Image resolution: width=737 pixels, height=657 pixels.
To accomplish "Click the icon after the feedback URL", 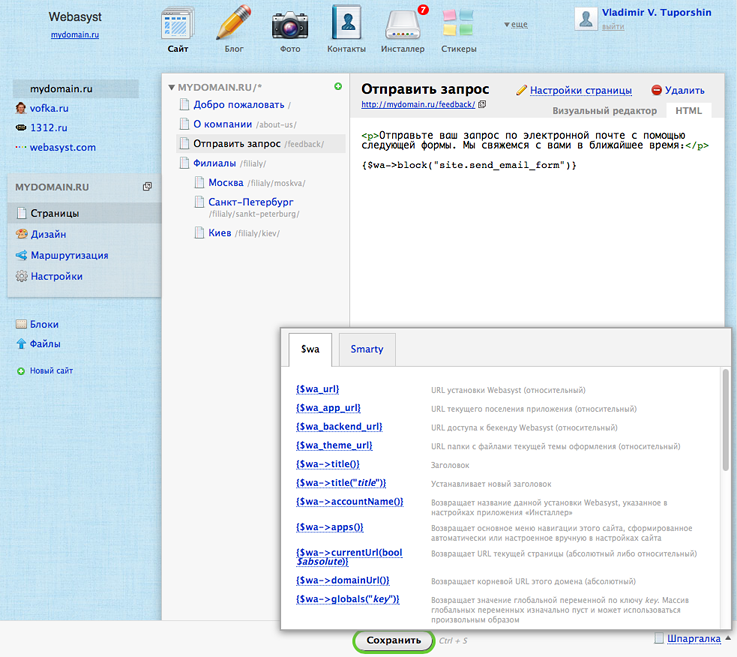I will click(482, 104).
